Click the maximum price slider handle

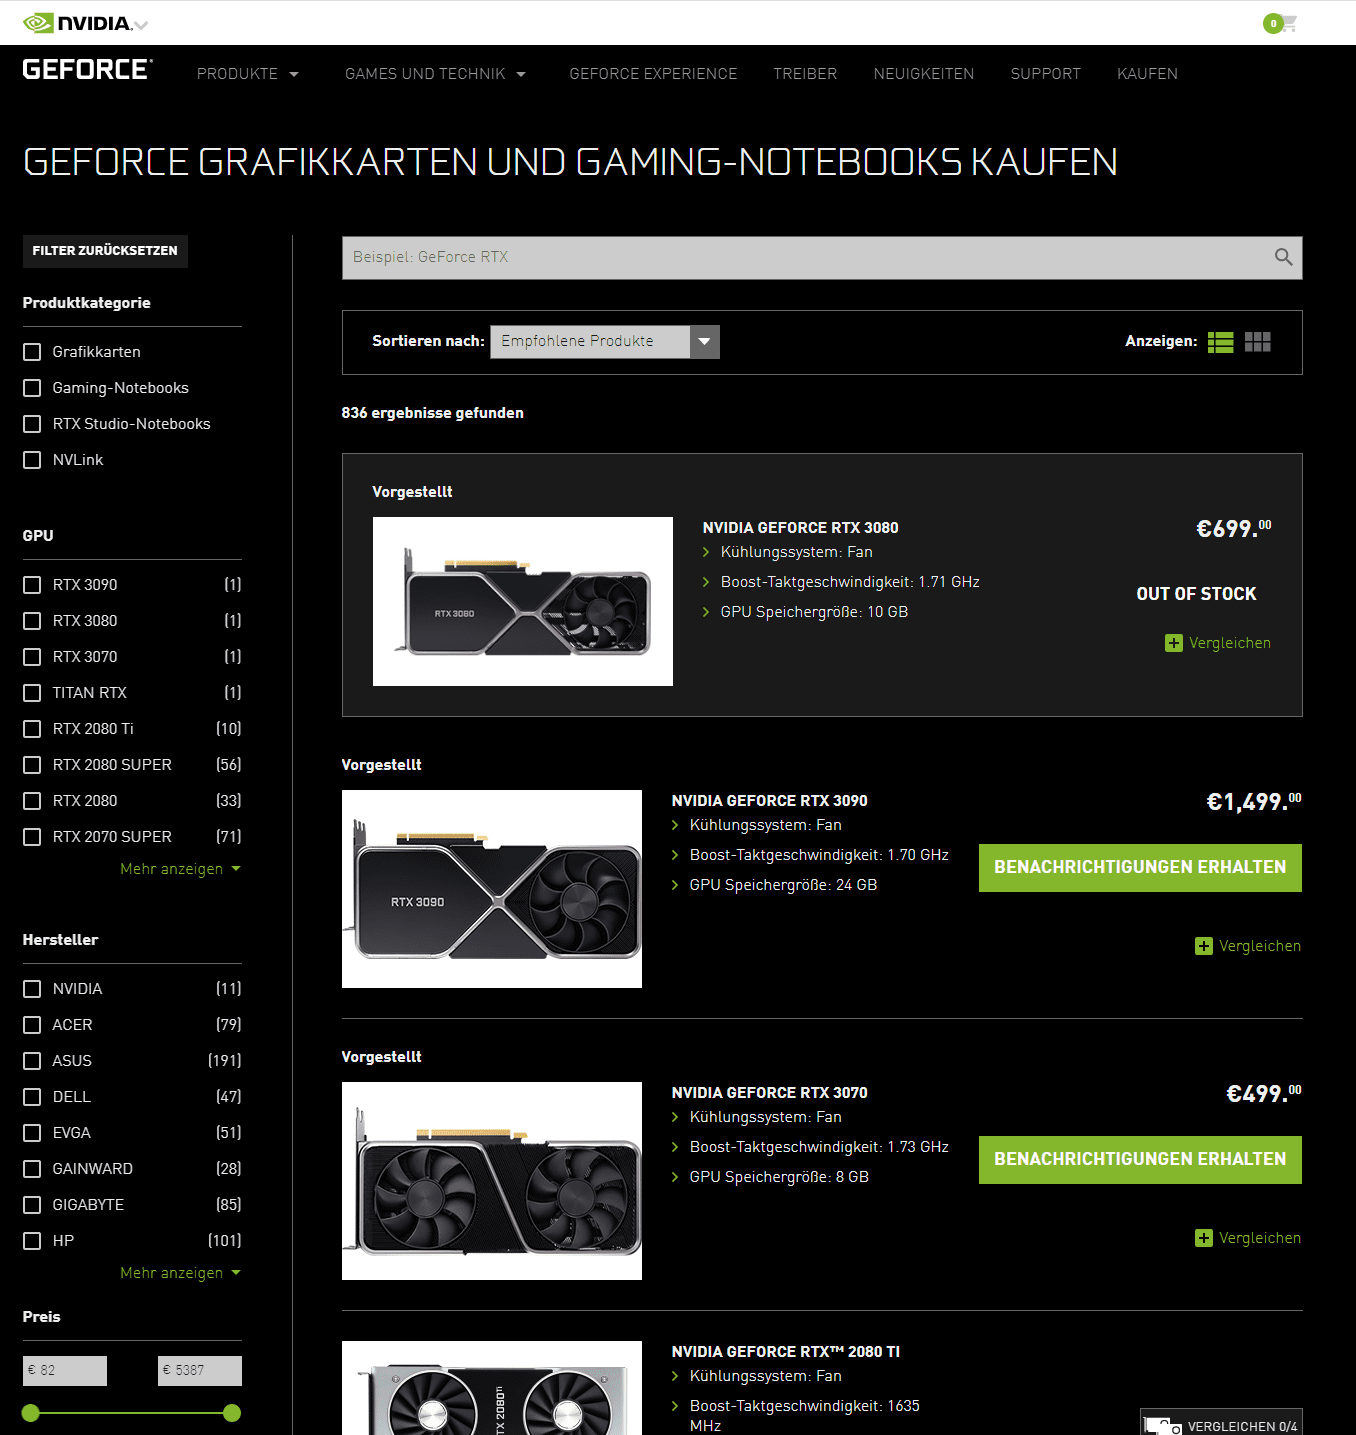click(x=232, y=1413)
